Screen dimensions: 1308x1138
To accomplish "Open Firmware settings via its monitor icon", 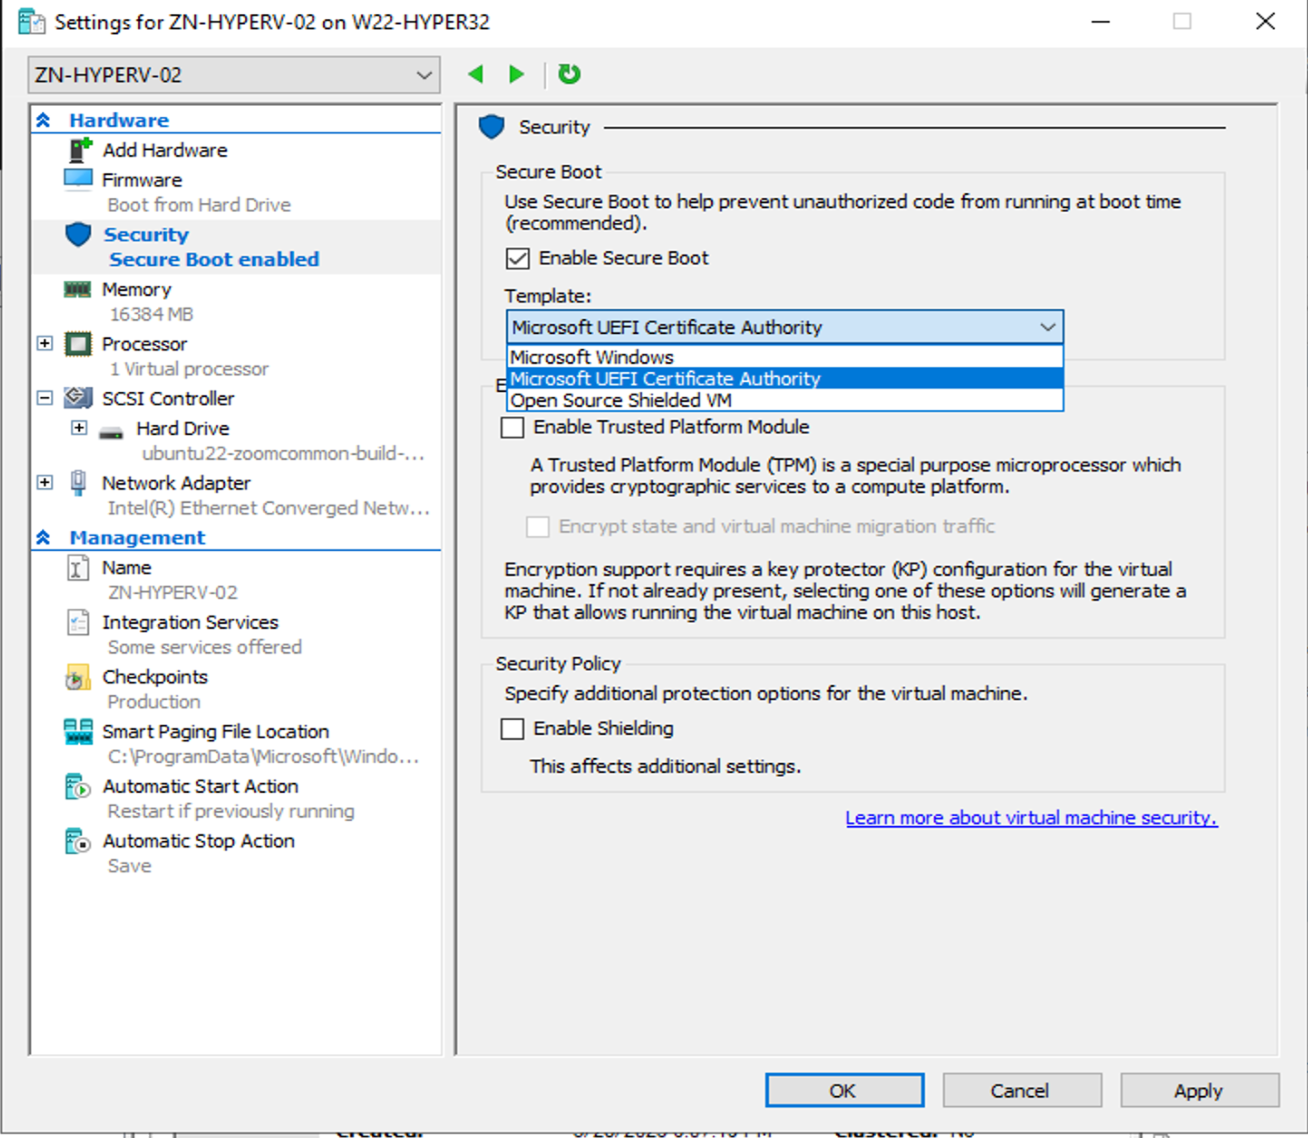I will click(78, 180).
